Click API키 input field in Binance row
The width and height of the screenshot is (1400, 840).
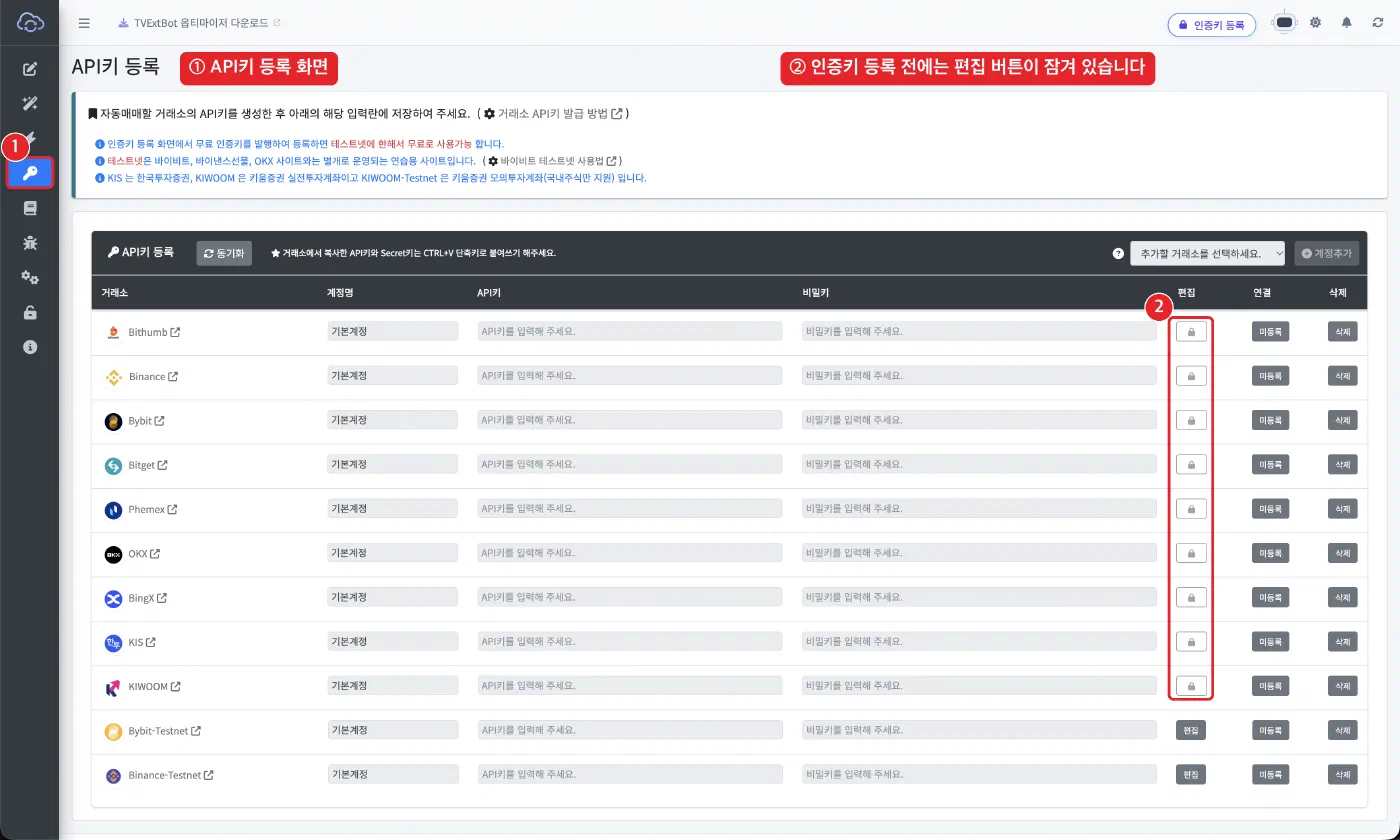tap(629, 376)
